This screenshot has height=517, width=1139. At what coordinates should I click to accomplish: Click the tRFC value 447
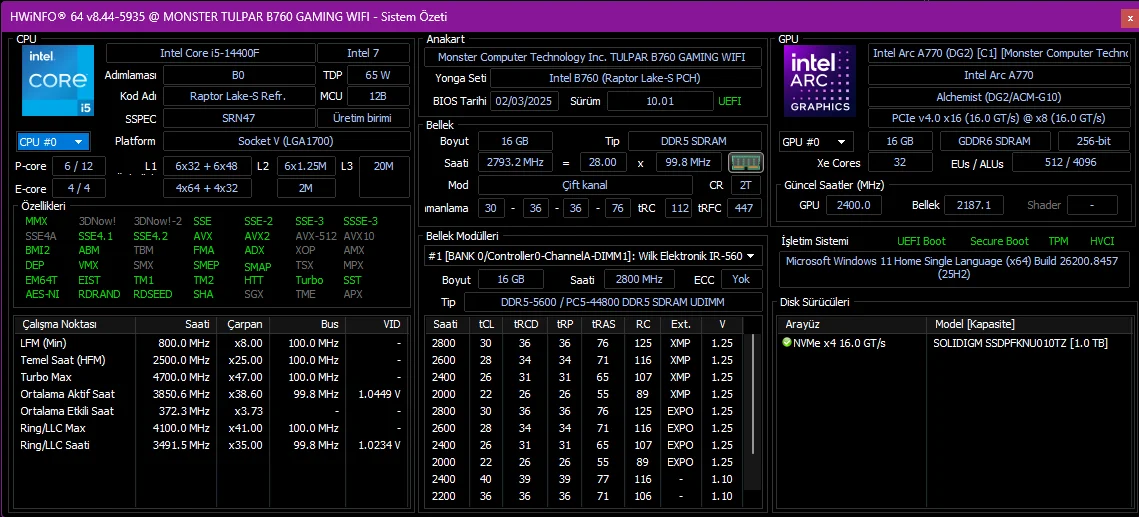pos(743,208)
